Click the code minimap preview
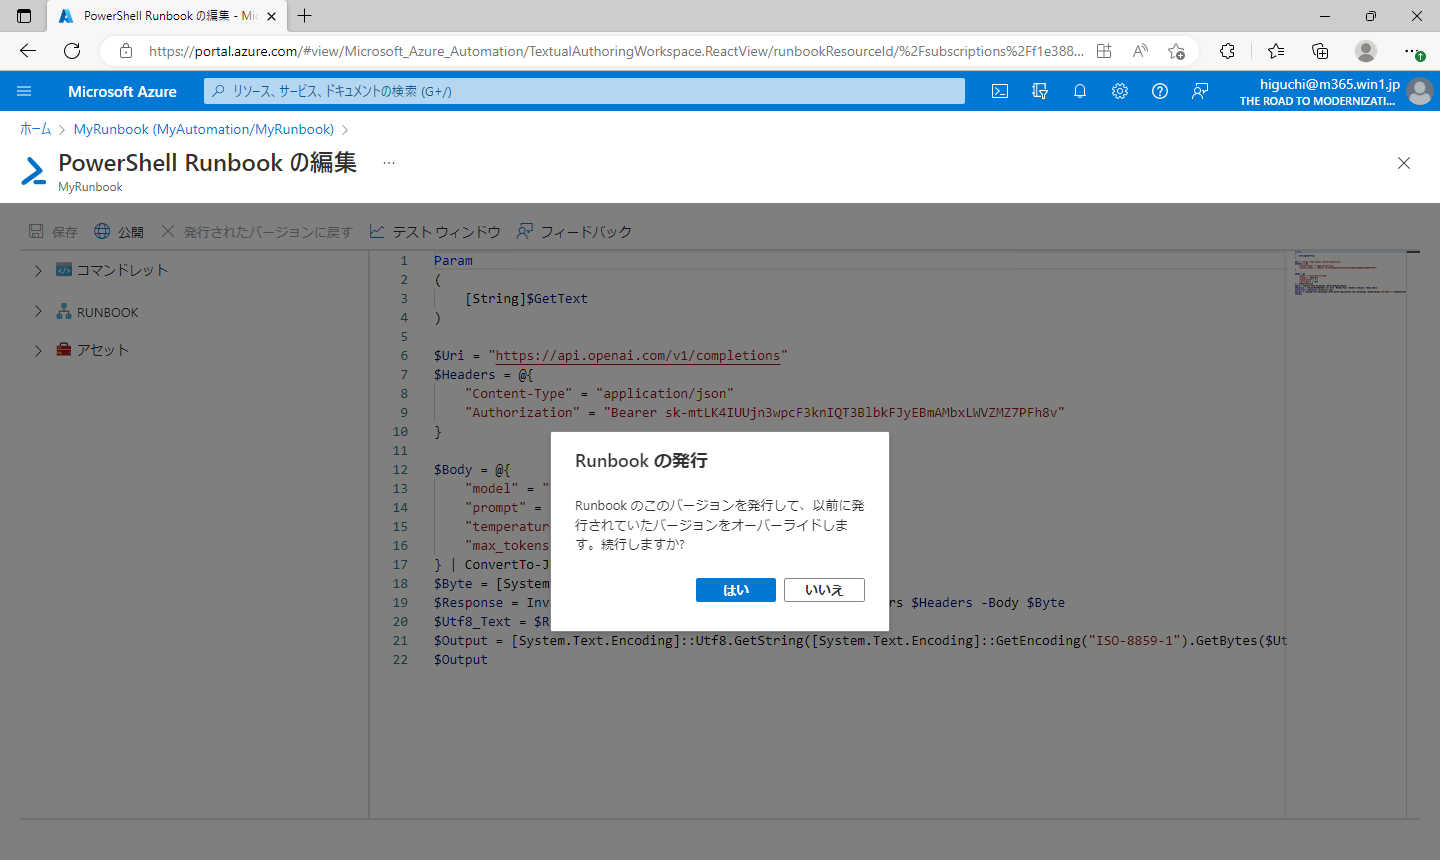This screenshot has height=860, width=1440. coord(1350,273)
